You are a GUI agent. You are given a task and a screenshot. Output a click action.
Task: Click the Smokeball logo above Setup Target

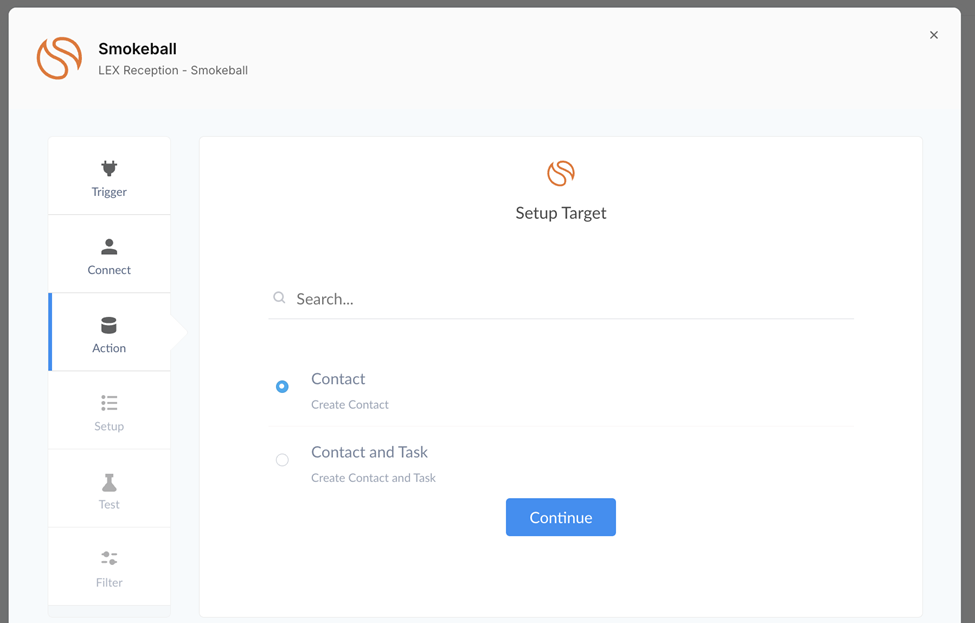click(561, 173)
